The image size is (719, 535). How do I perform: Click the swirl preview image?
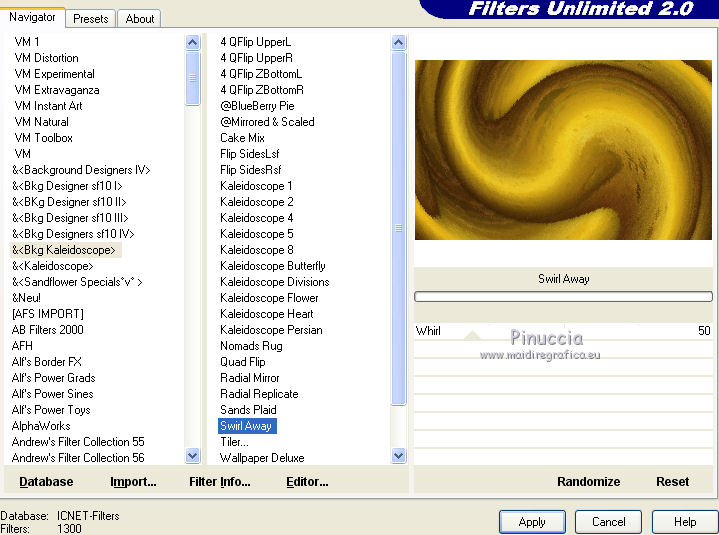pos(563,150)
